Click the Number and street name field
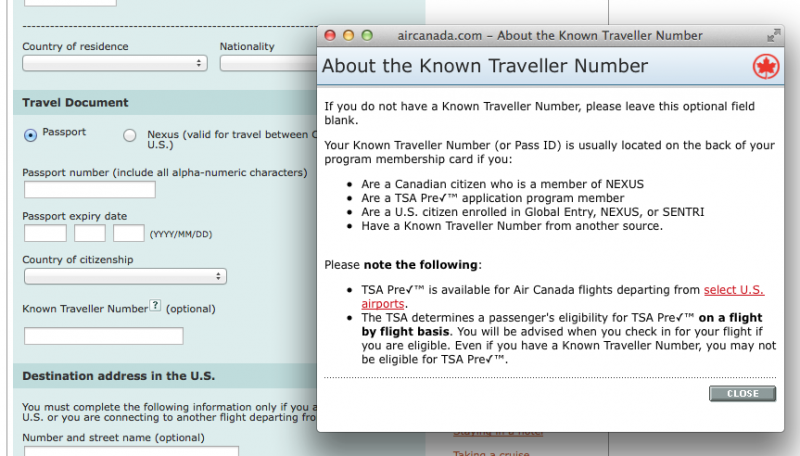The width and height of the screenshot is (800, 456). click(x=131, y=452)
